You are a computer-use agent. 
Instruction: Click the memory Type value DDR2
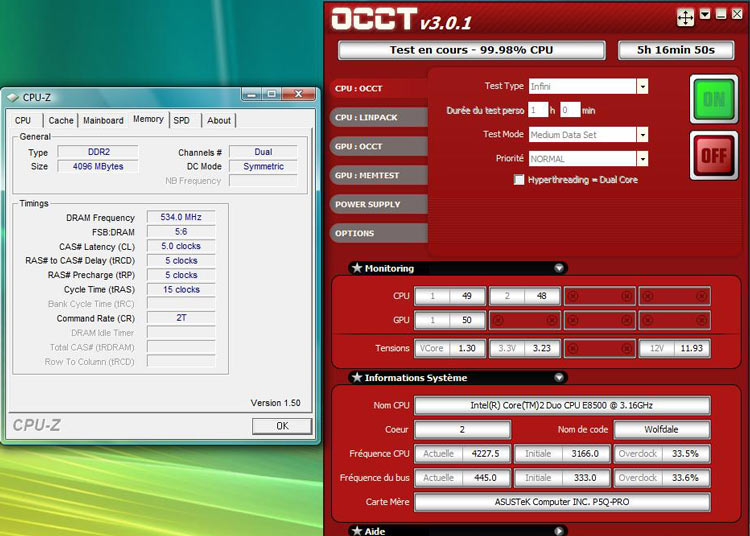[x=98, y=152]
